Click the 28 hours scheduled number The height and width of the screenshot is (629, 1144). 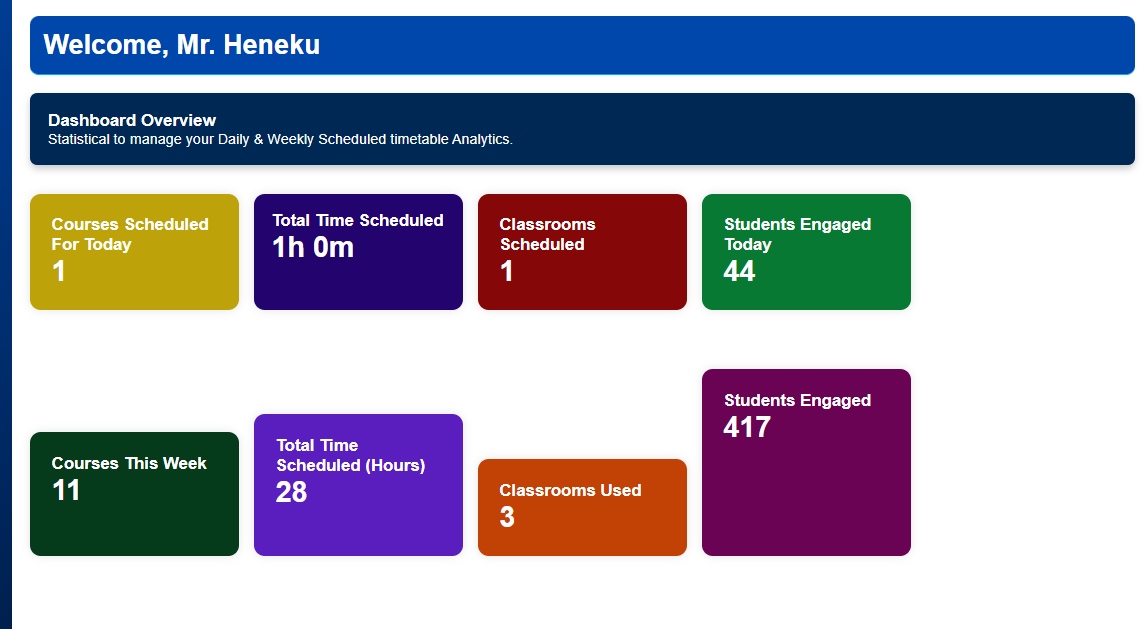(291, 493)
